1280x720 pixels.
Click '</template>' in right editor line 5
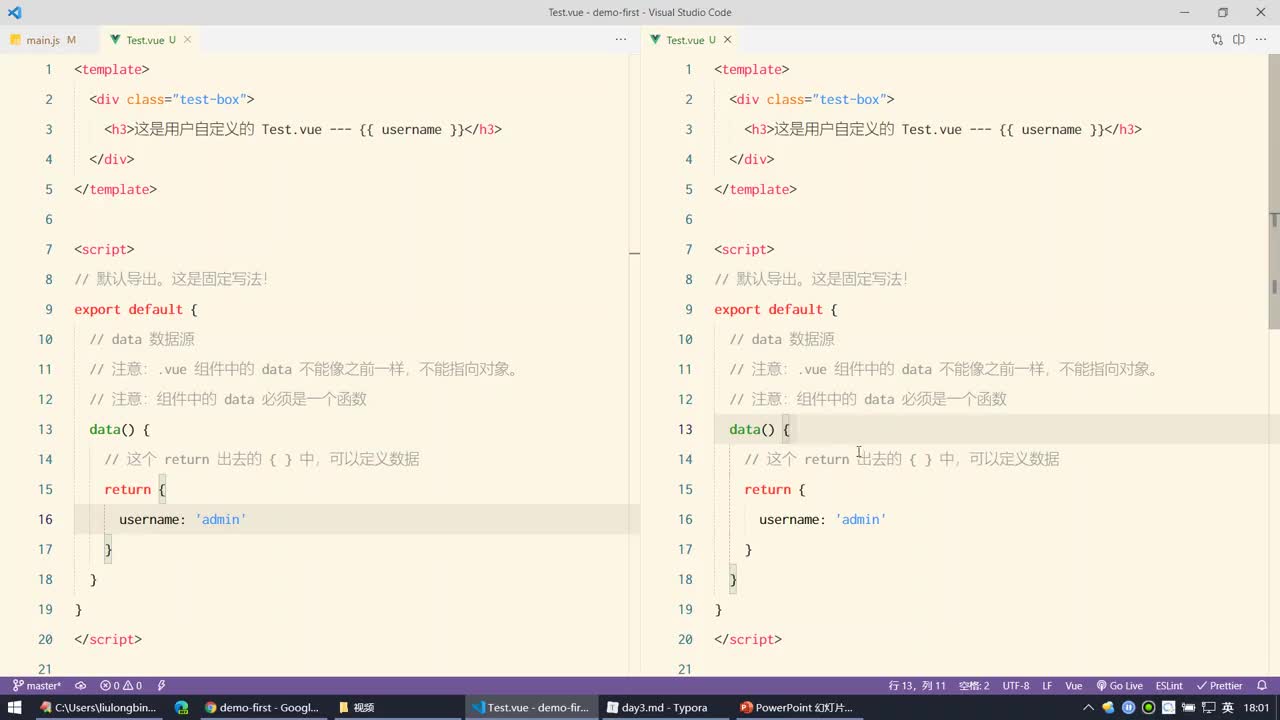tap(755, 189)
